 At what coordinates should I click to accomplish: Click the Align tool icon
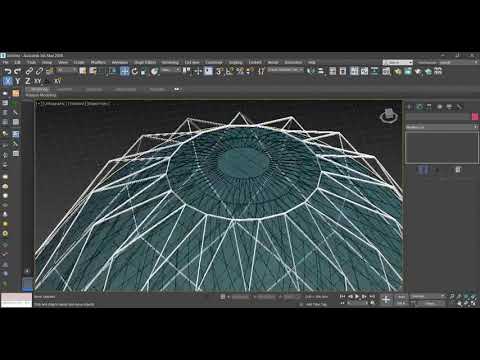click(x=321, y=71)
